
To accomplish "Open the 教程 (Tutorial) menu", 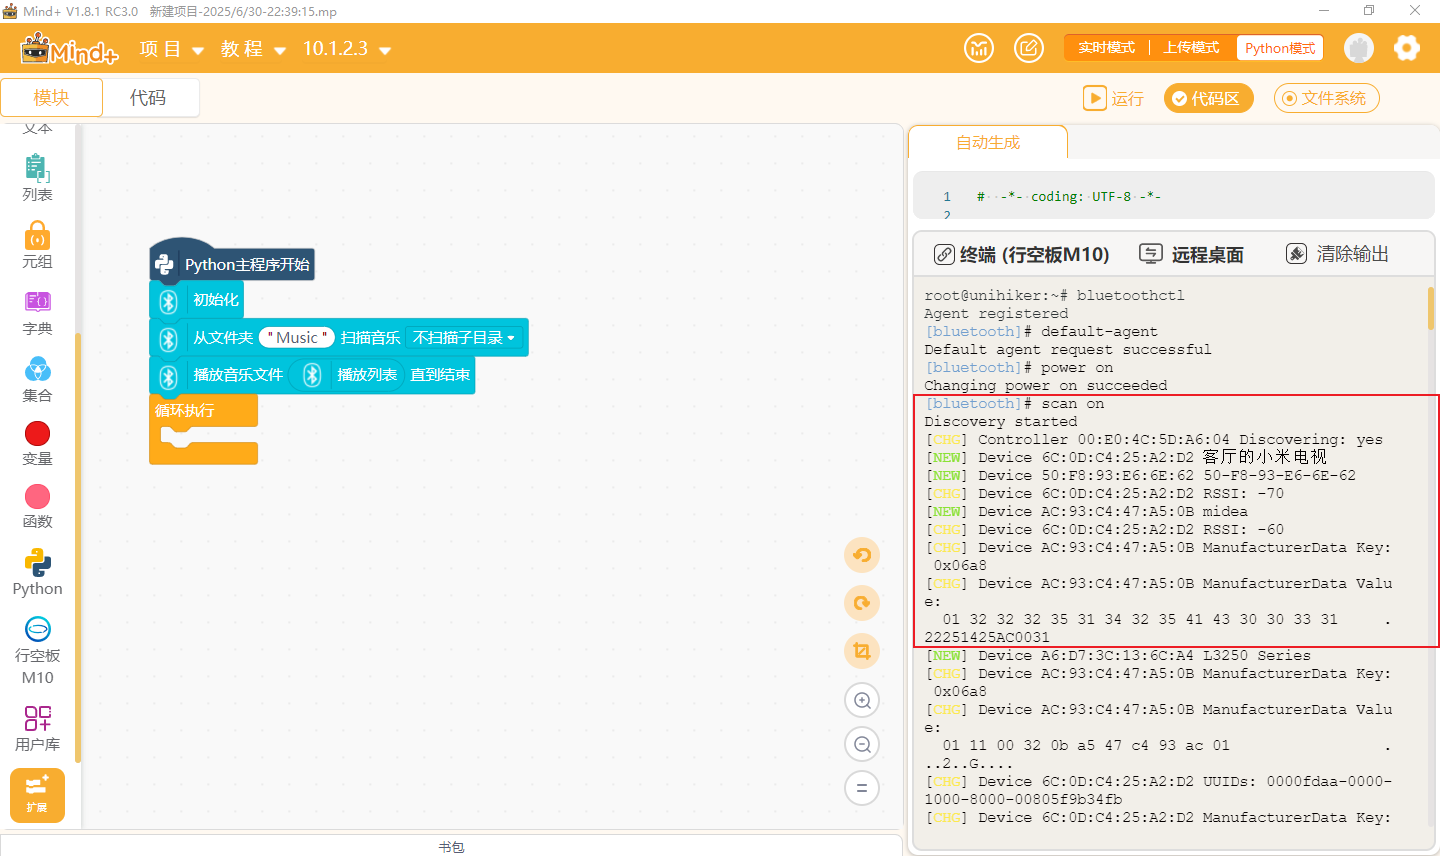I will (253, 49).
